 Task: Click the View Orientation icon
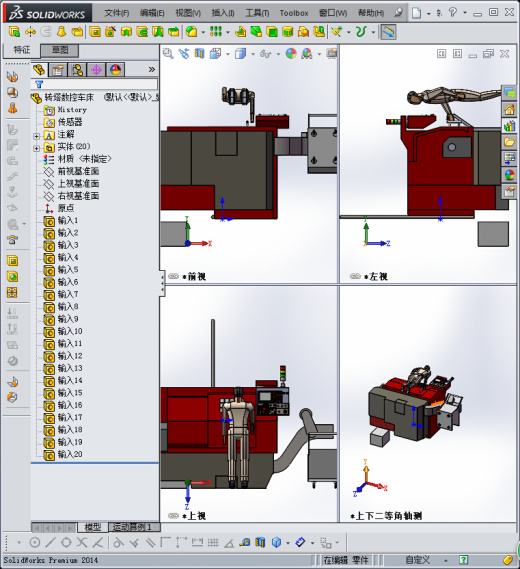coord(215,54)
